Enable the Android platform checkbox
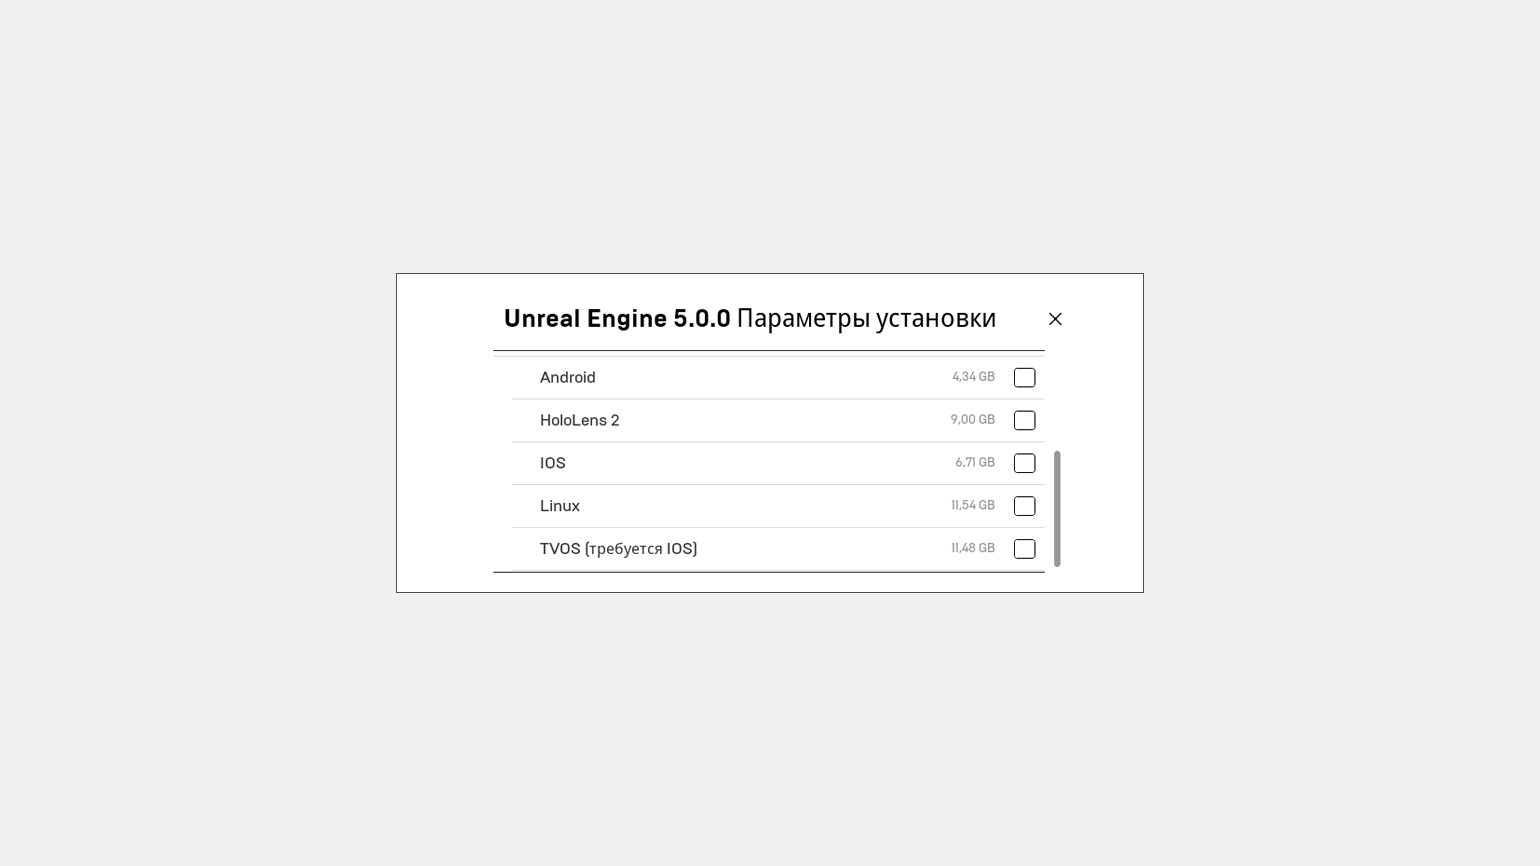Screen dimensions: 1540x866 [1024, 378]
